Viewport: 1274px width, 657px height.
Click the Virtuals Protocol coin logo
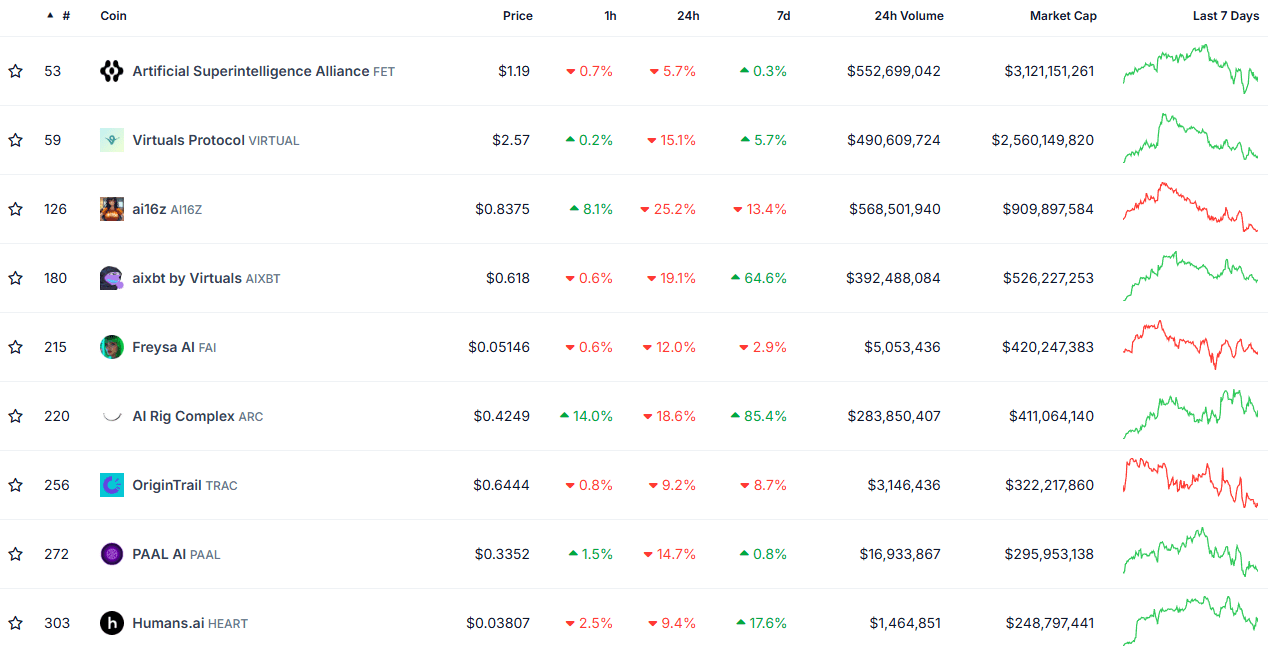(x=112, y=140)
